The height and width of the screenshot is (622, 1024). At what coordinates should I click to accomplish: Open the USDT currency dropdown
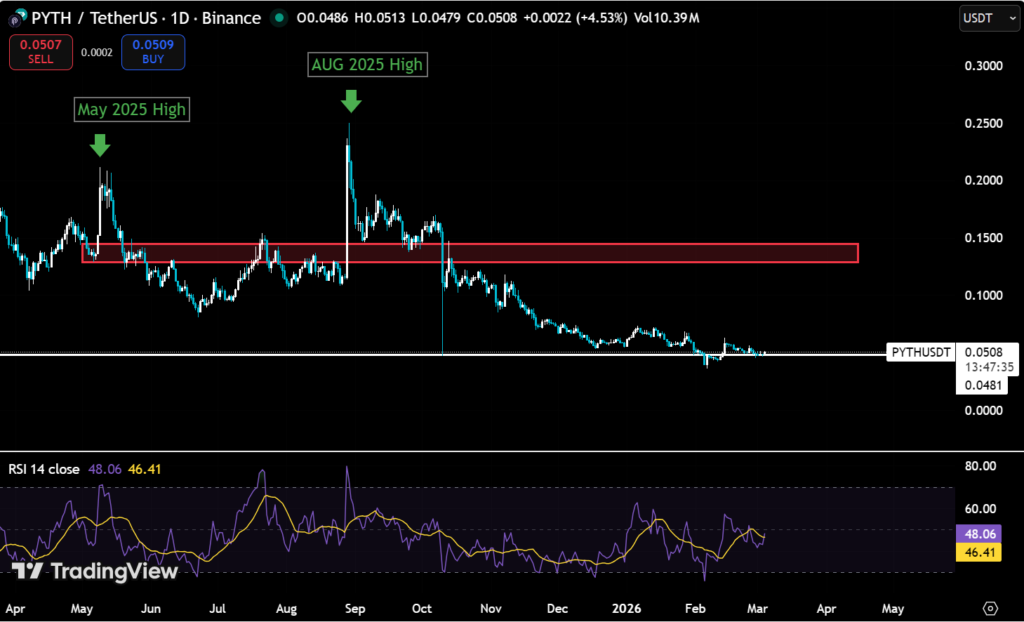(x=988, y=17)
